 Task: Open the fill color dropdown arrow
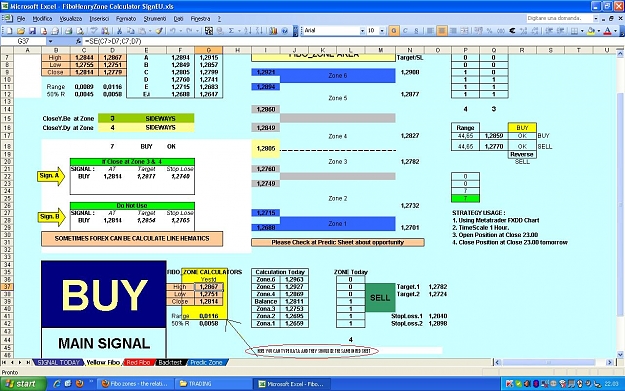pyautogui.click(x=599, y=31)
